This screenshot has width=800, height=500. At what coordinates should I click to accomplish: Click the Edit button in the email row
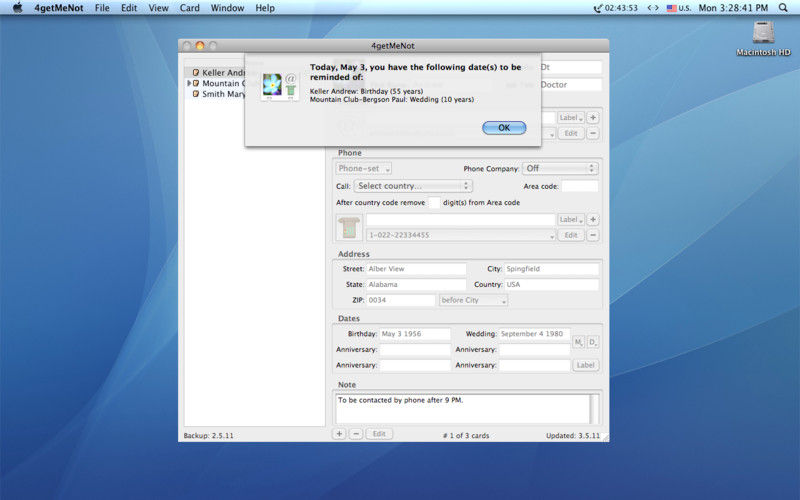pyautogui.click(x=570, y=133)
